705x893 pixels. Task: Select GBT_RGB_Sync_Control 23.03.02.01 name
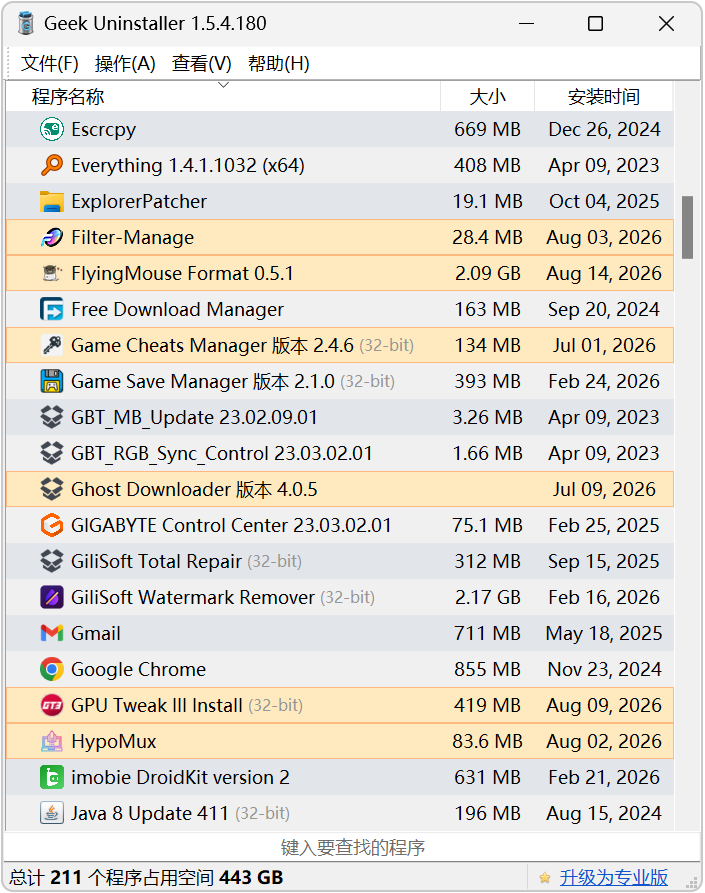tap(222, 453)
